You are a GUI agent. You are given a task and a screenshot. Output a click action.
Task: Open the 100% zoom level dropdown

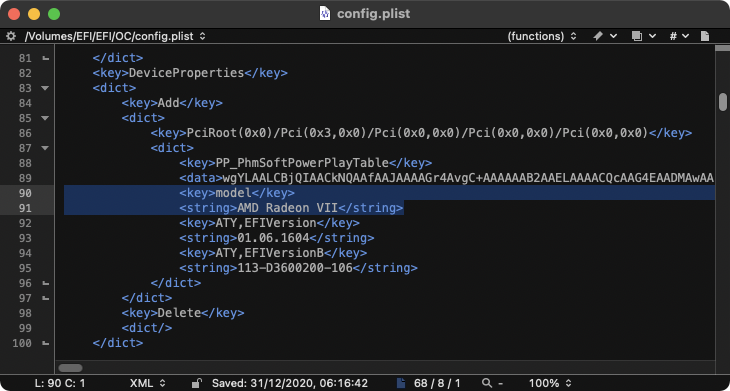[550, 383]
